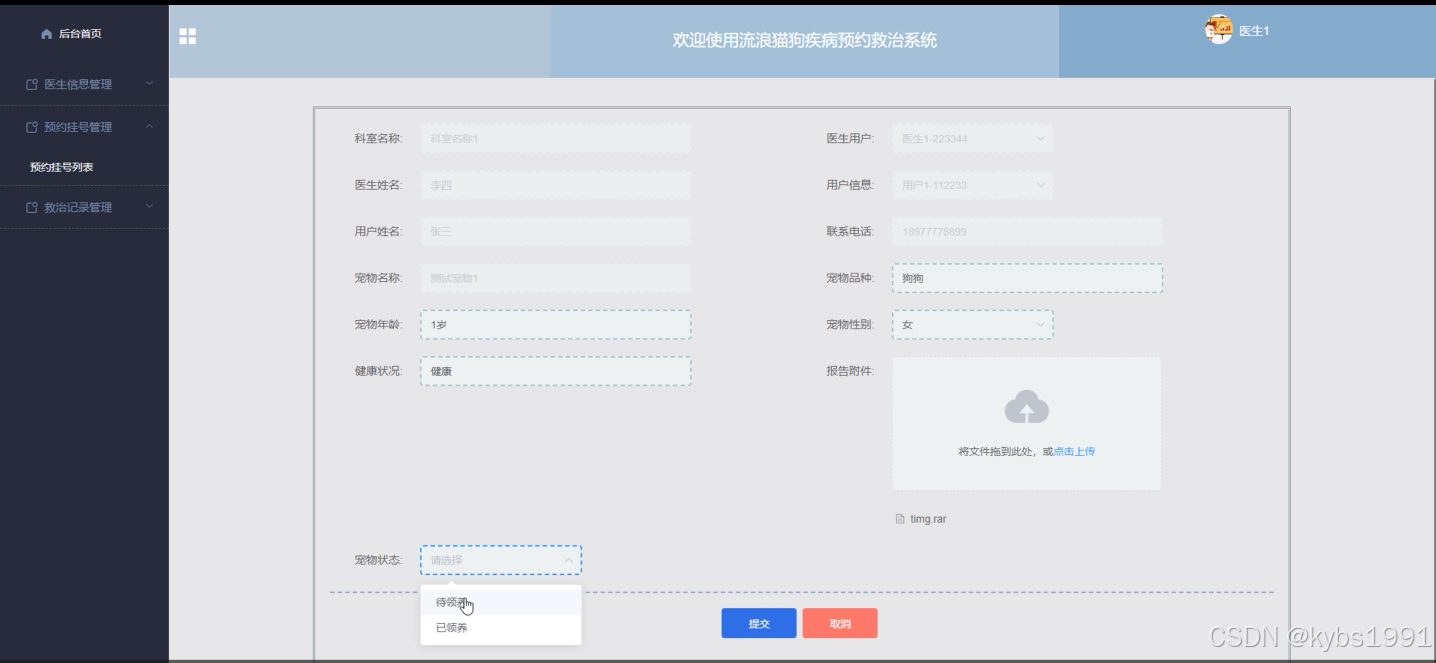The width and height of the screenshot is (1436, 663).
Task: Select 已领养 option in dropdown
Action: pos(501,628)
